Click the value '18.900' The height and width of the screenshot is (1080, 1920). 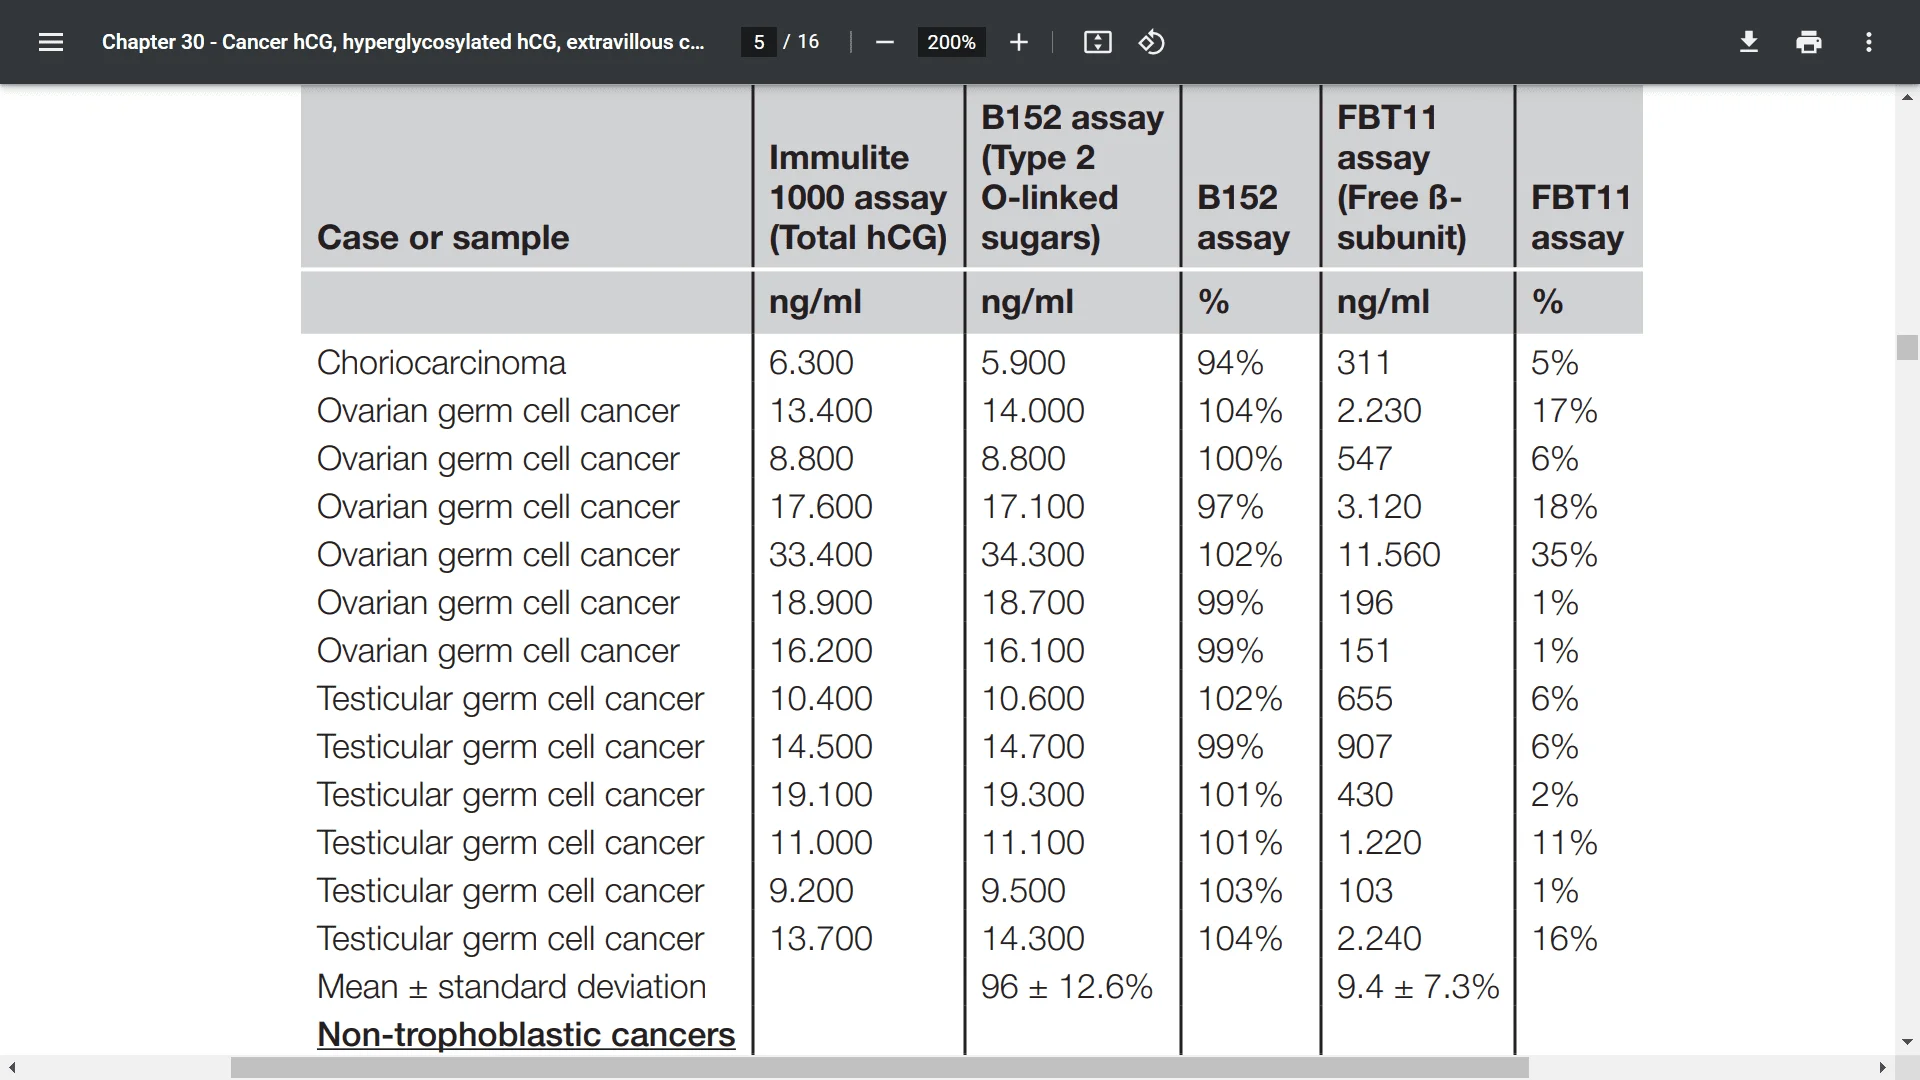point(820,602)
